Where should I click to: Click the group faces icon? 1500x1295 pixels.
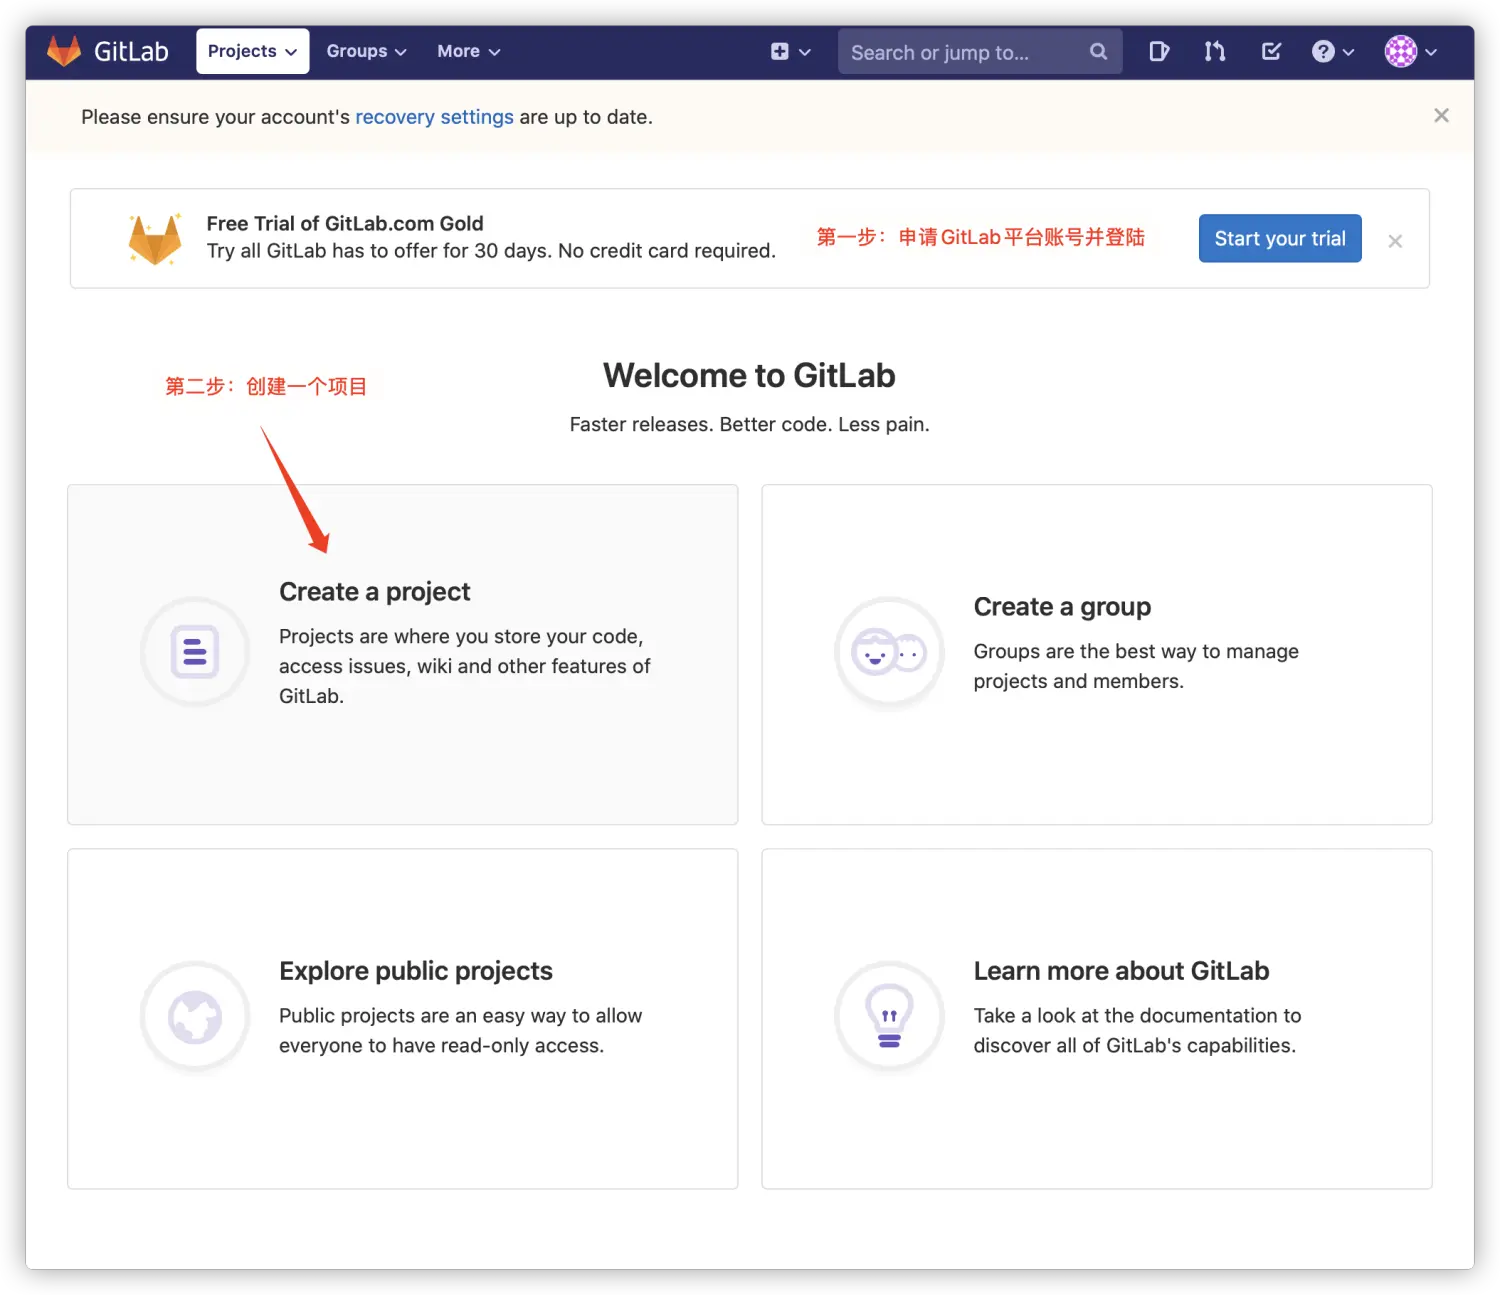889,652
